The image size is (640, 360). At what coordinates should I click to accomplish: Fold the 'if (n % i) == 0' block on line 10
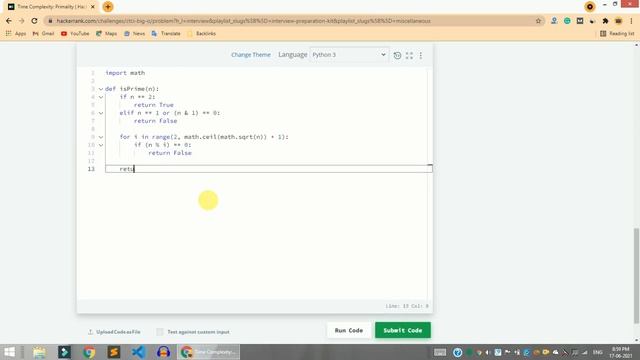[x=101, y=145]
